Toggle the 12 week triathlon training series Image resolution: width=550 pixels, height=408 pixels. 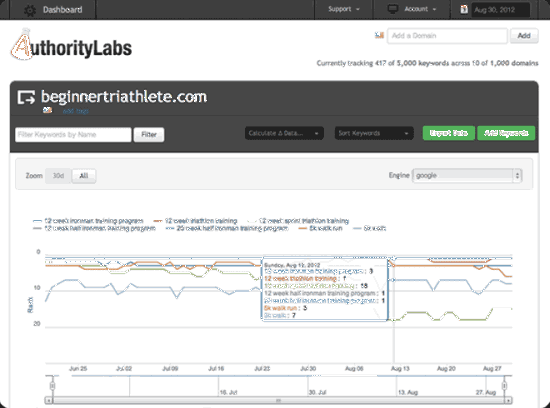[x=195, y=221]
